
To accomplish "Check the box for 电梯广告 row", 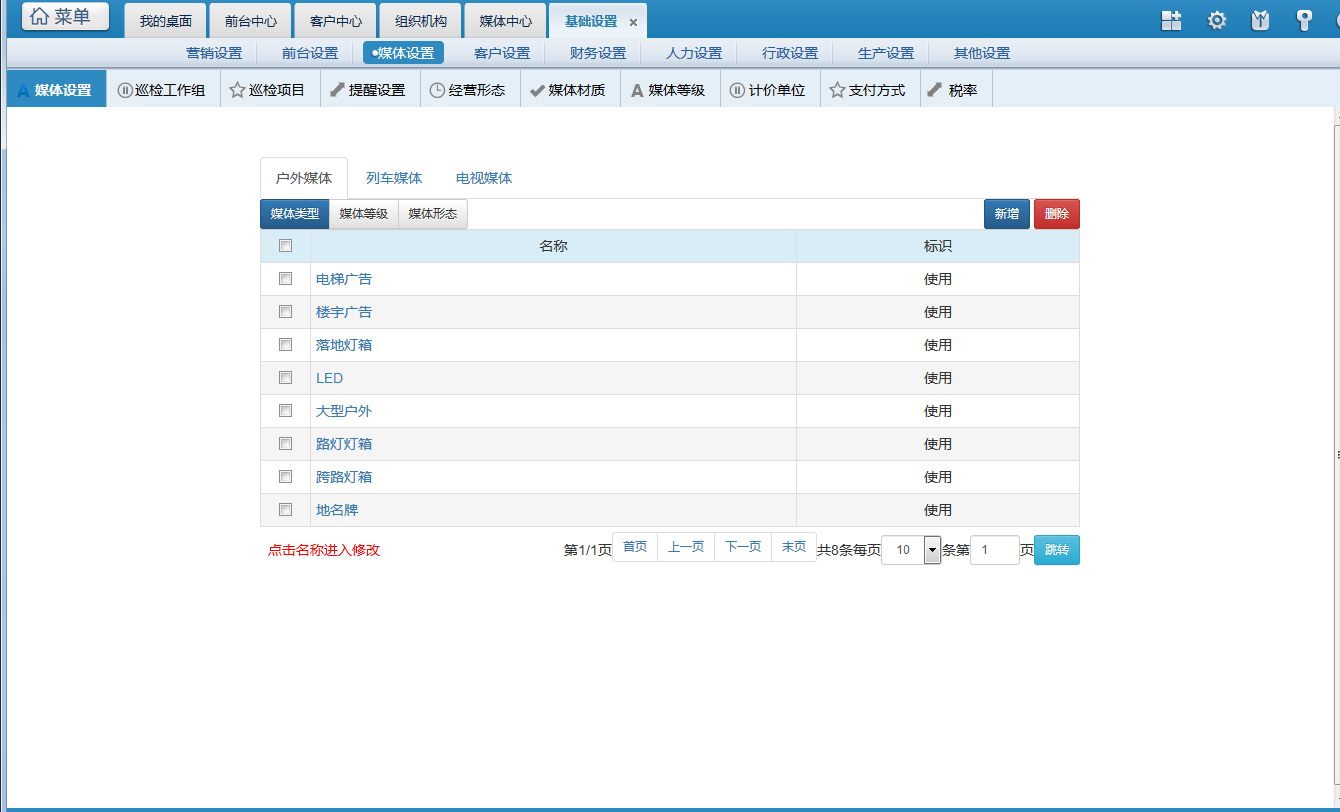I will tap(285, 278).
